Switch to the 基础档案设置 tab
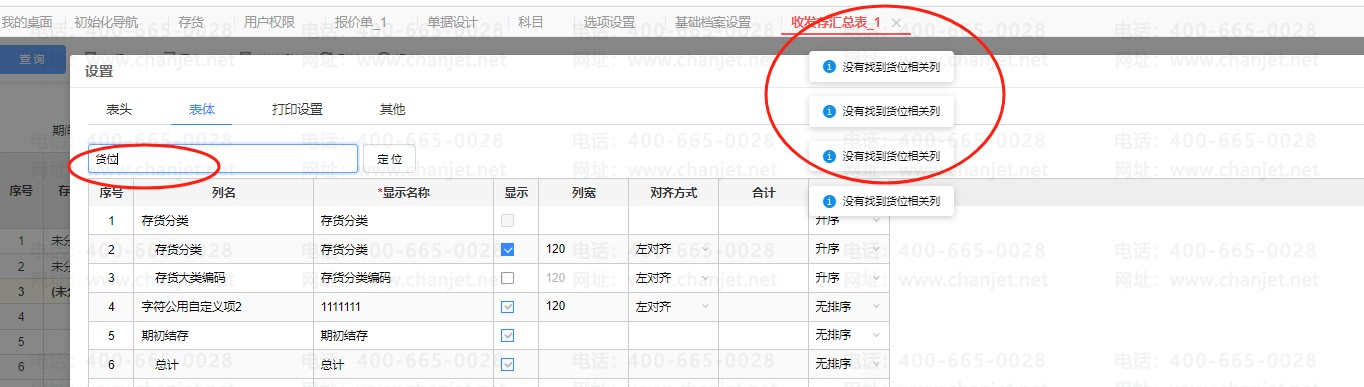This screenshot has height=387, width=1364. coord(712,22)
